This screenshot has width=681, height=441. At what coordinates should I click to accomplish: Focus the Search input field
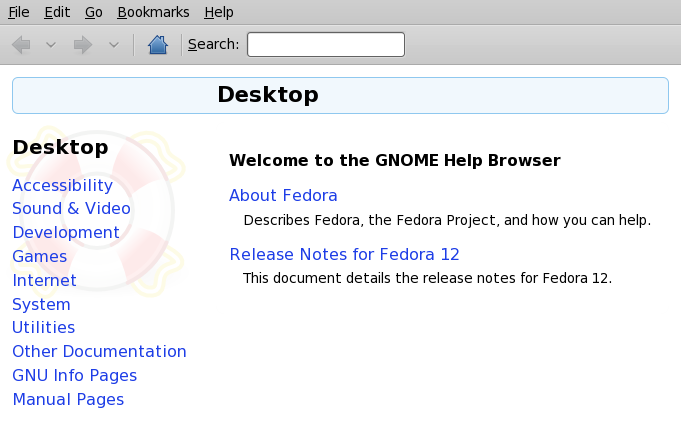326,44
